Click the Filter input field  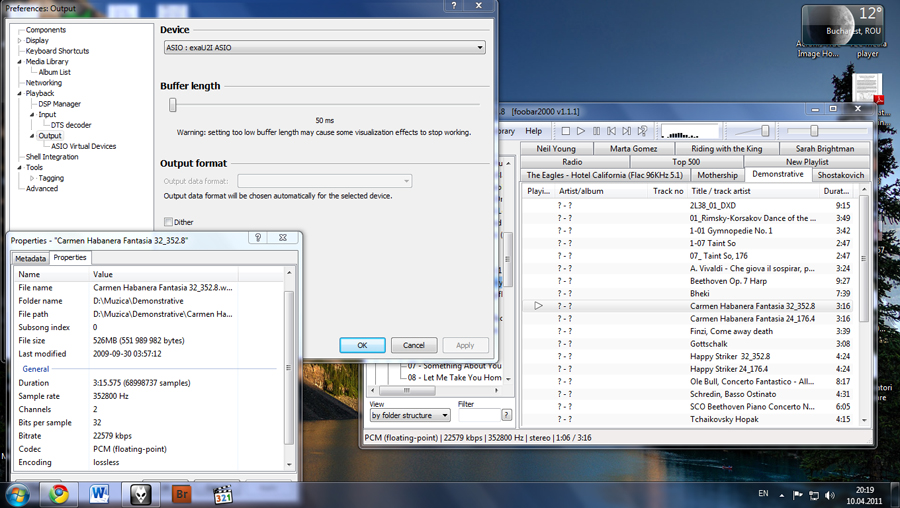pyautogui.click(x=479, y=415)
